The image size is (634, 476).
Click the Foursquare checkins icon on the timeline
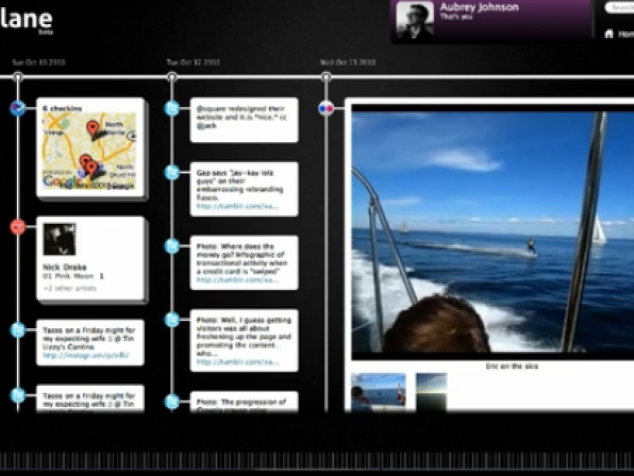click(x=18, y=108)
